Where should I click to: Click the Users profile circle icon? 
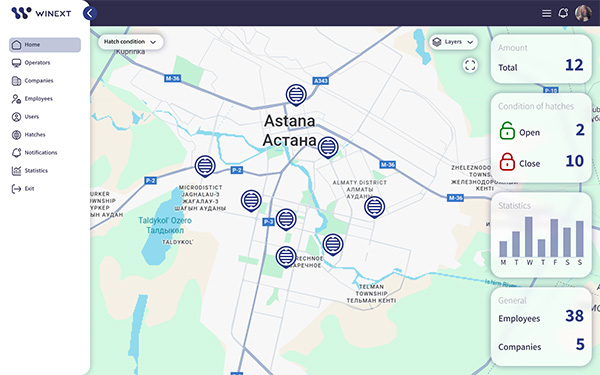tap(16, 117)
